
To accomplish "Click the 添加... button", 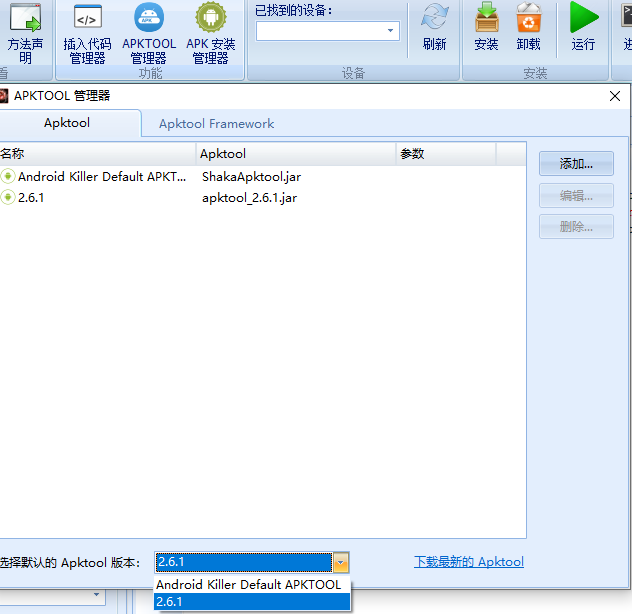I will click(x=576, y=164).
